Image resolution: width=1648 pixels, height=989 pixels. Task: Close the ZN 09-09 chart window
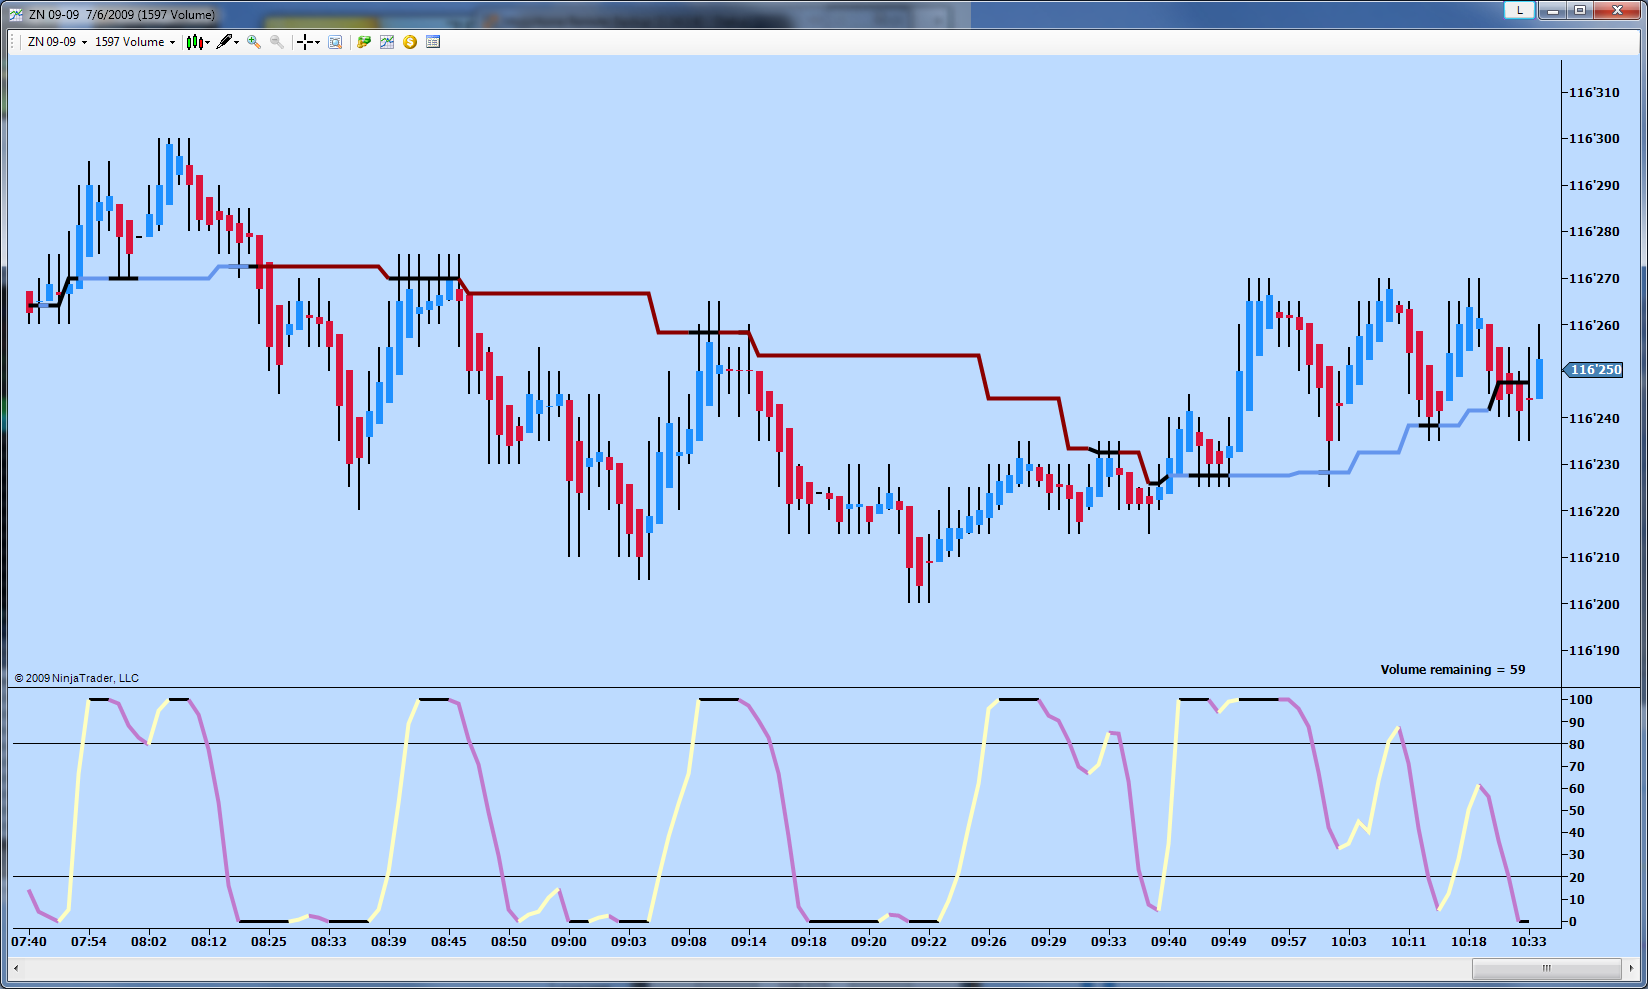[x=1618, y=10]
